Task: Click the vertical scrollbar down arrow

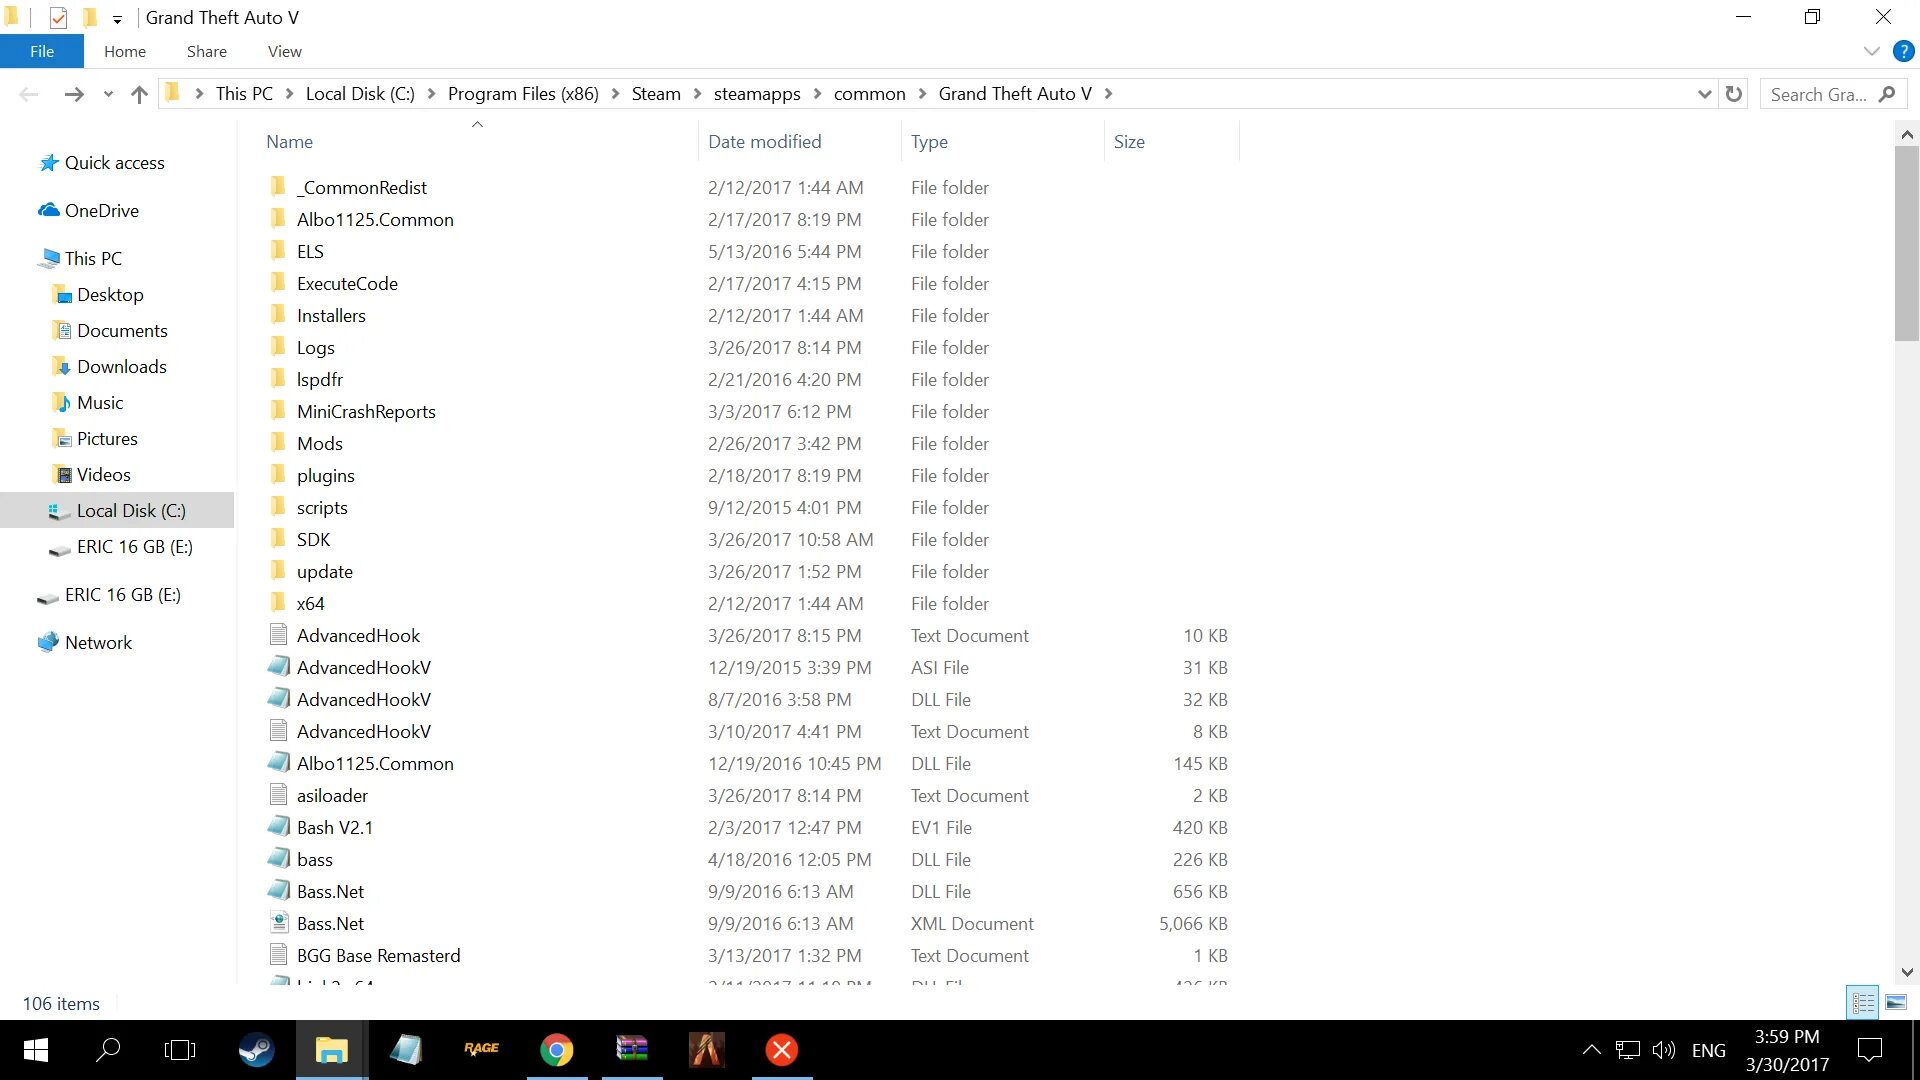Action: (x=1906, y=972)
